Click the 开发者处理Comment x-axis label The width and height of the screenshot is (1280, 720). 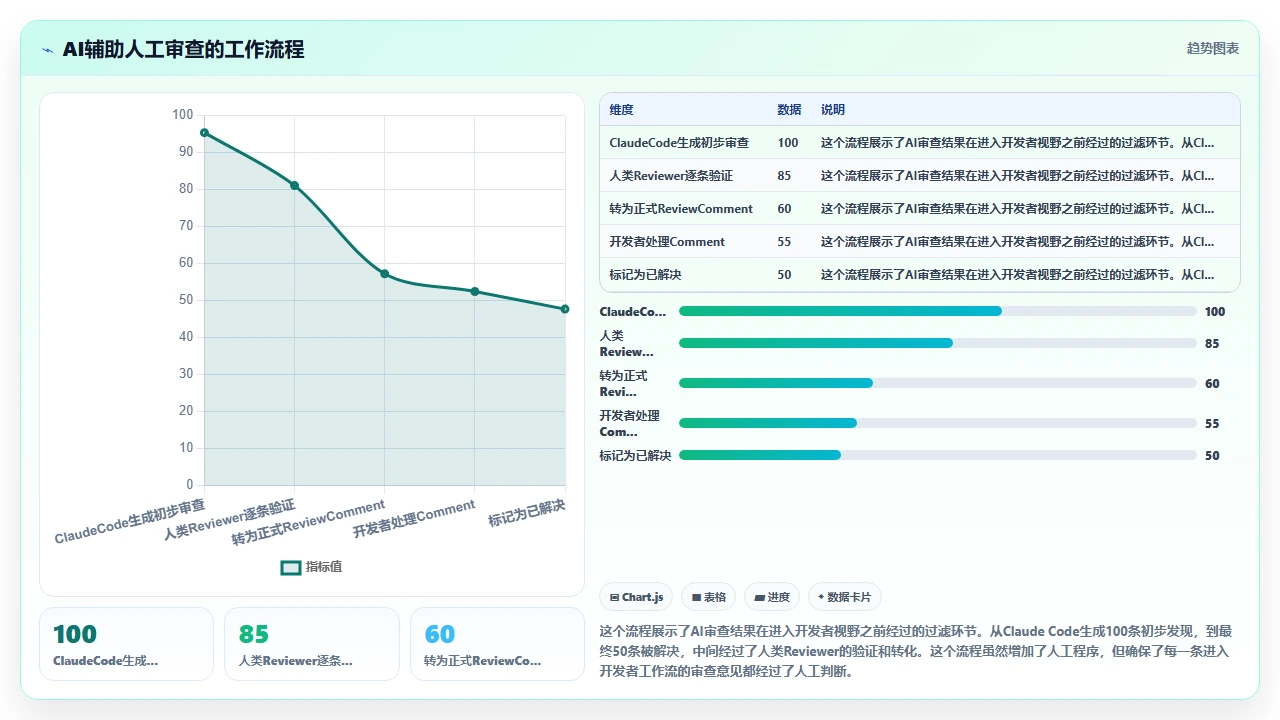(414, 518)
